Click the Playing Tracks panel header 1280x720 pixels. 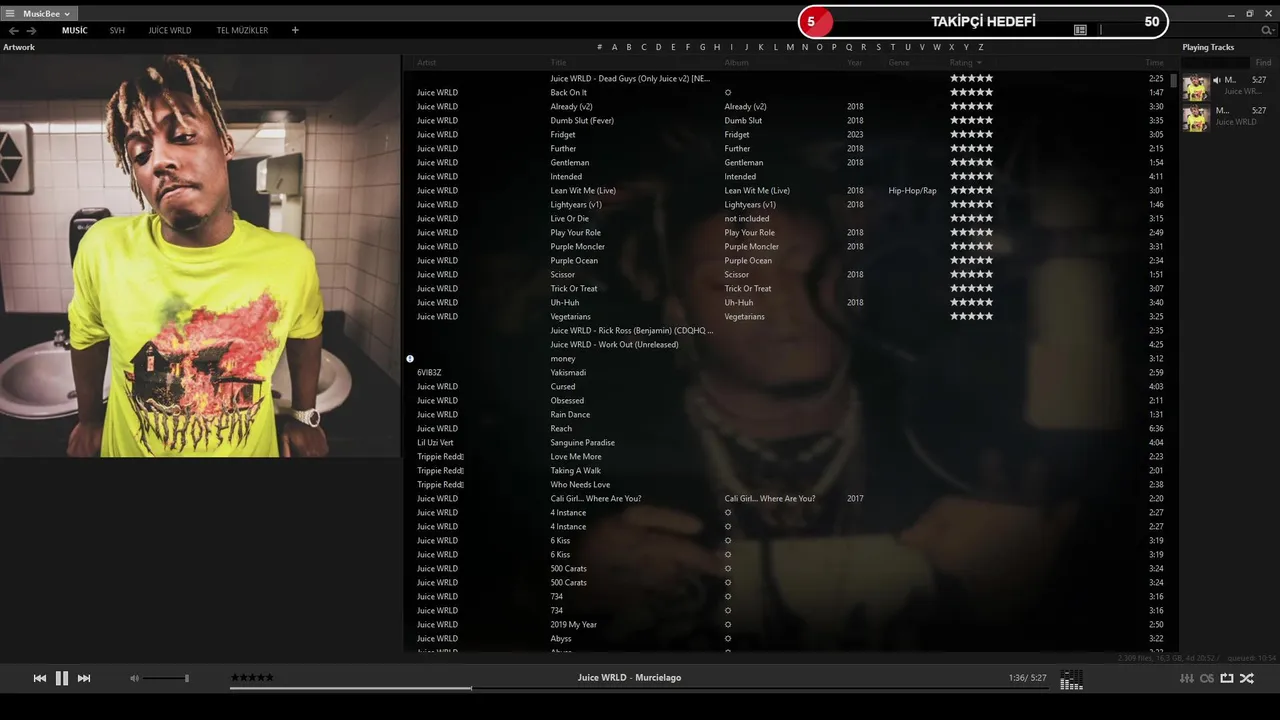[x=1208, y=47]
